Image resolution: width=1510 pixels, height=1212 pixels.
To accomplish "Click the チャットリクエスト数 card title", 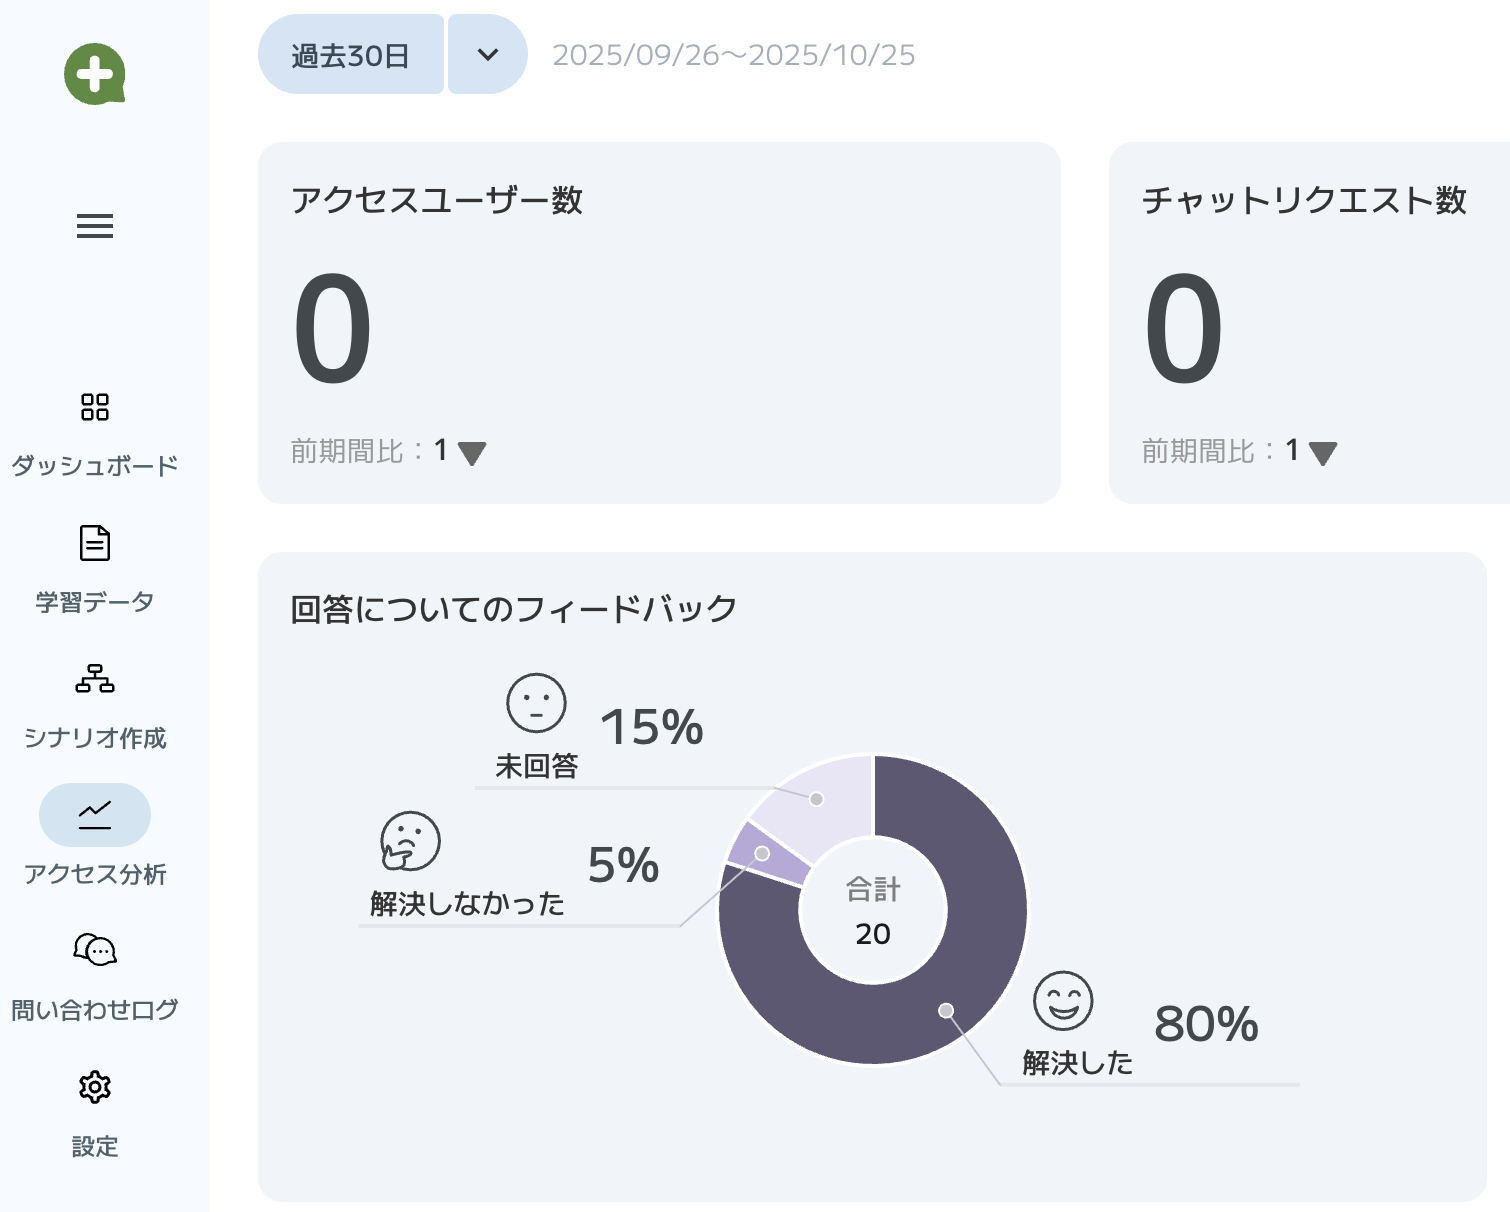I will point(1304,200).
